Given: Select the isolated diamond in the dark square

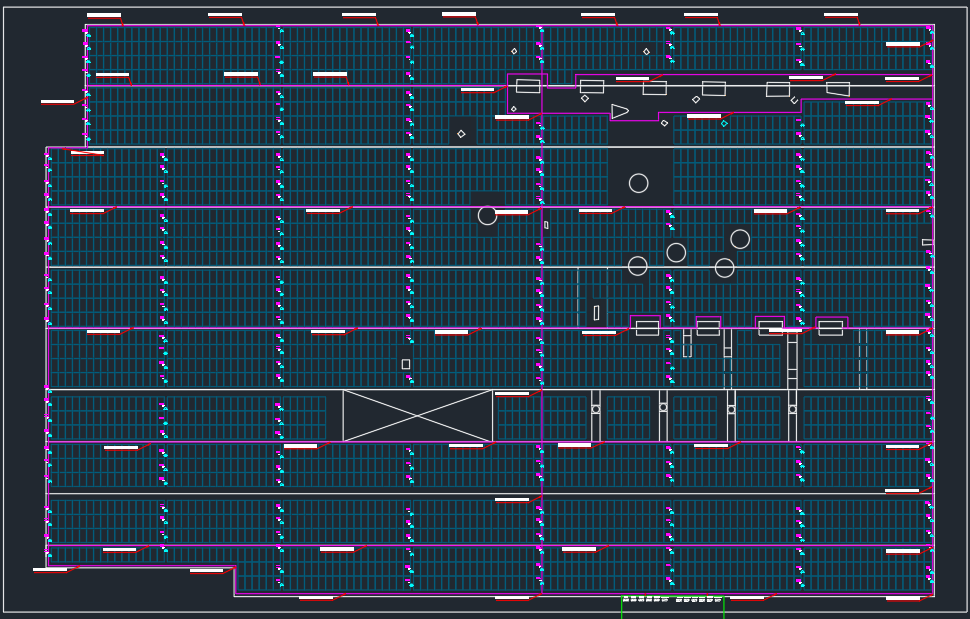Looking at the screenshot, I should pos(461,133).
